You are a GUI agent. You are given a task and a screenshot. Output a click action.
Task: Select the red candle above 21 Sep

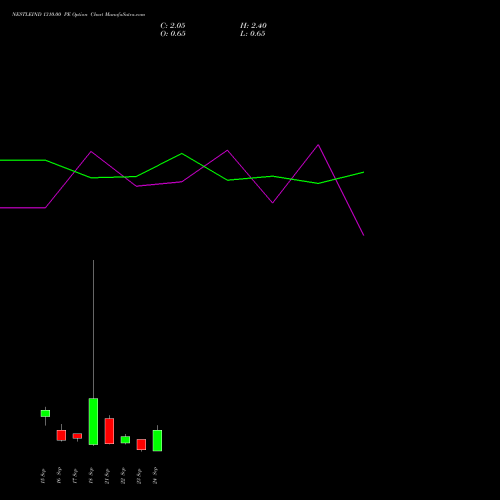[x=109, y=431]
